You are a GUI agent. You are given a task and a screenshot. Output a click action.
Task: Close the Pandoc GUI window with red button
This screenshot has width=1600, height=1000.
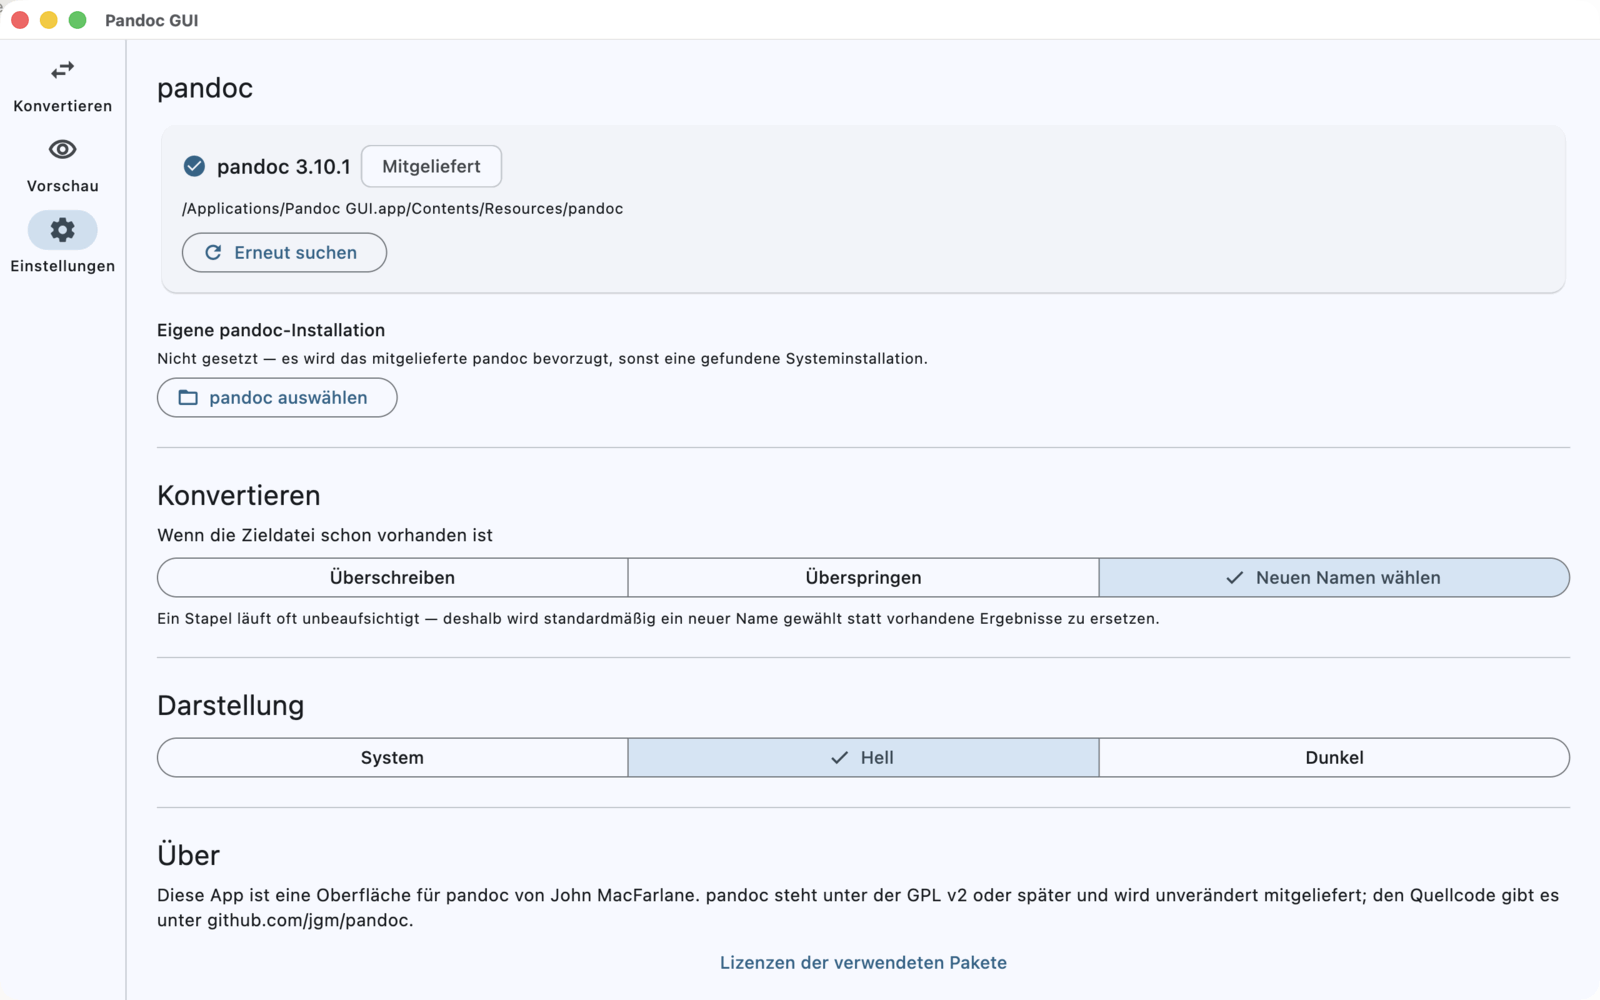(20, 20)
